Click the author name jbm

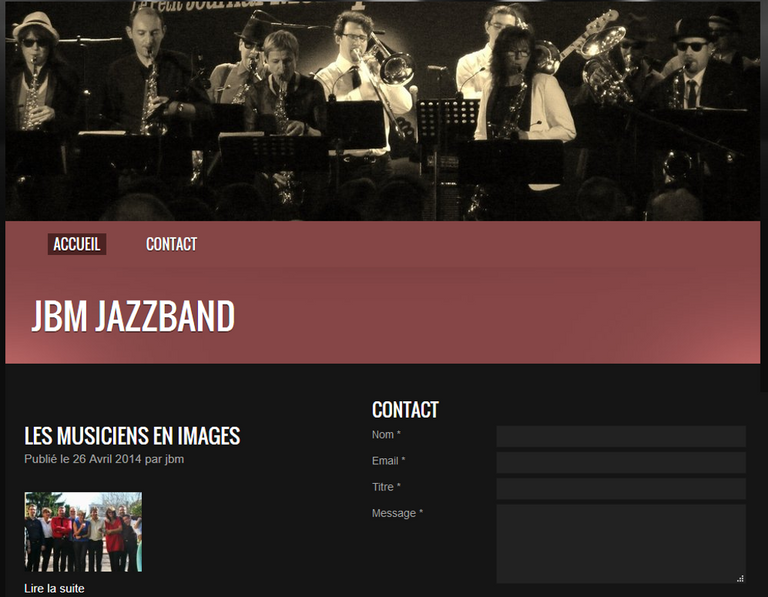[174, 459]
